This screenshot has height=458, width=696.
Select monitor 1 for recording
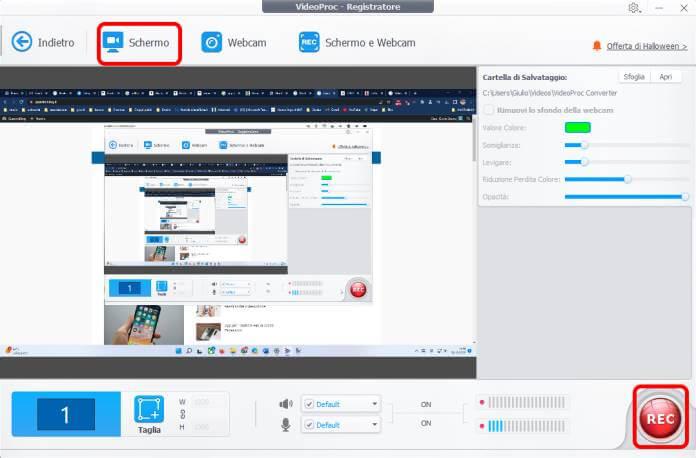point(66,414)
